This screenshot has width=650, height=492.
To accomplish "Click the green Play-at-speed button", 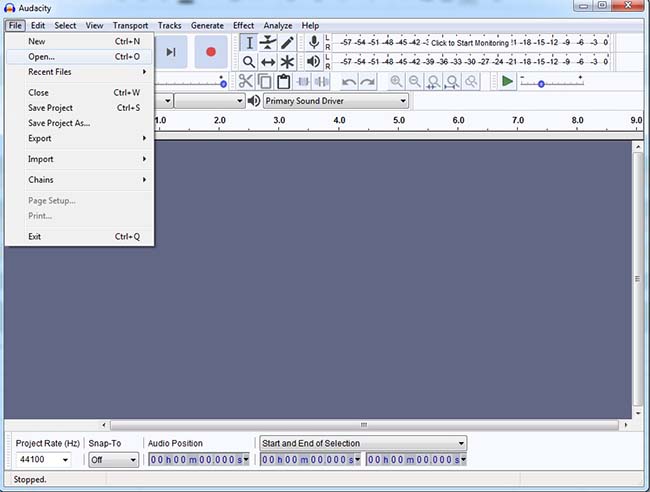I will click(x=507, y=81).
